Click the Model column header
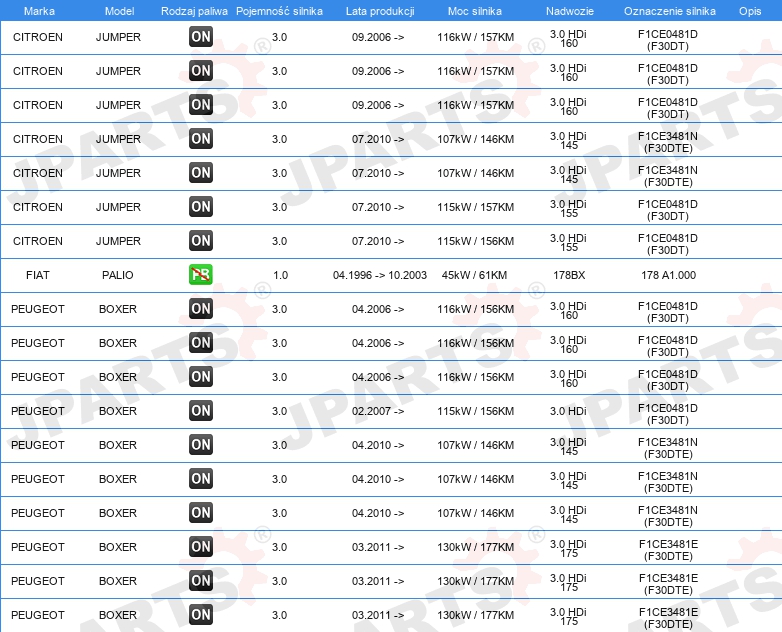This screenshot has width=782, height=632. tap(119, 11)
